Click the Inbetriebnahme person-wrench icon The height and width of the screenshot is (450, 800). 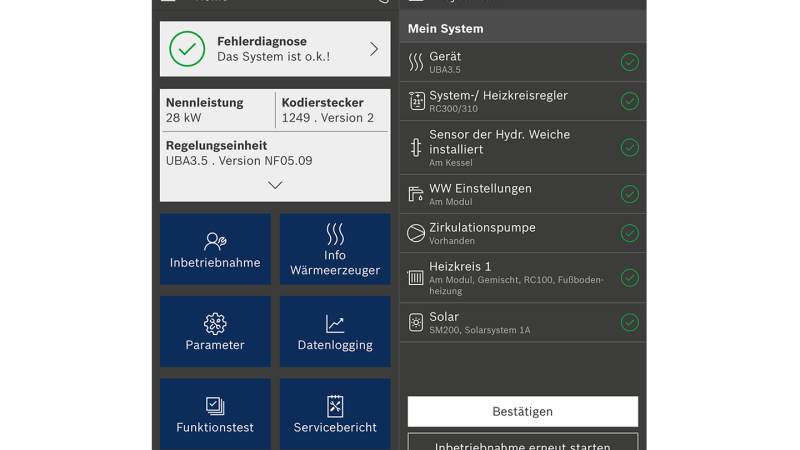click(x=215, y=241)
